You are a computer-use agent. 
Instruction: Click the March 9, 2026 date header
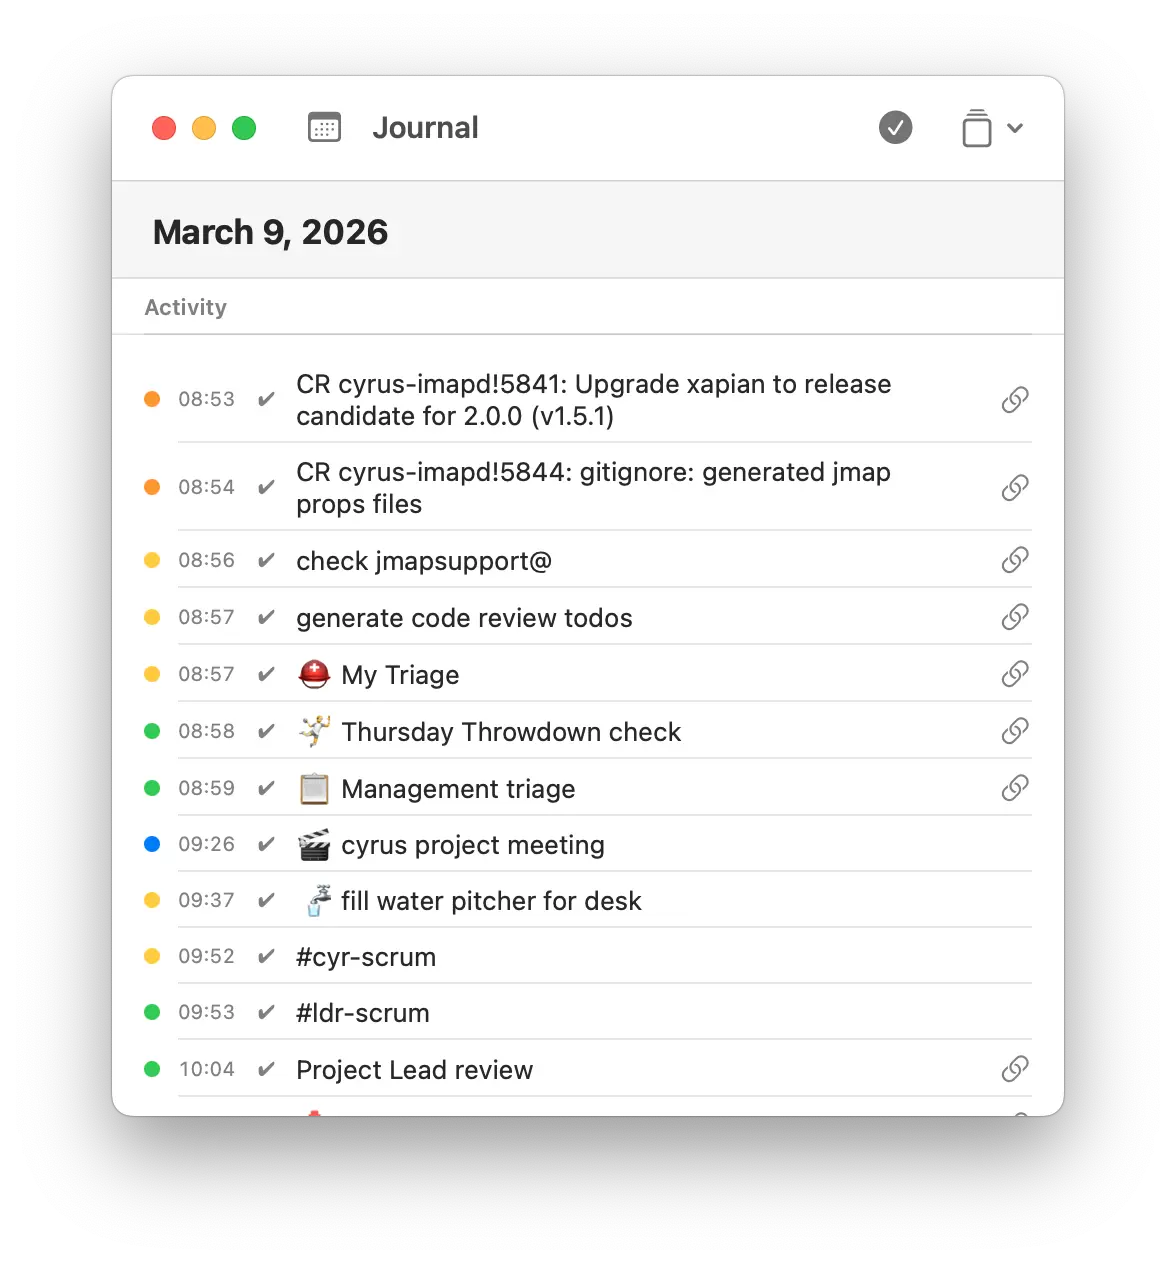270,232
